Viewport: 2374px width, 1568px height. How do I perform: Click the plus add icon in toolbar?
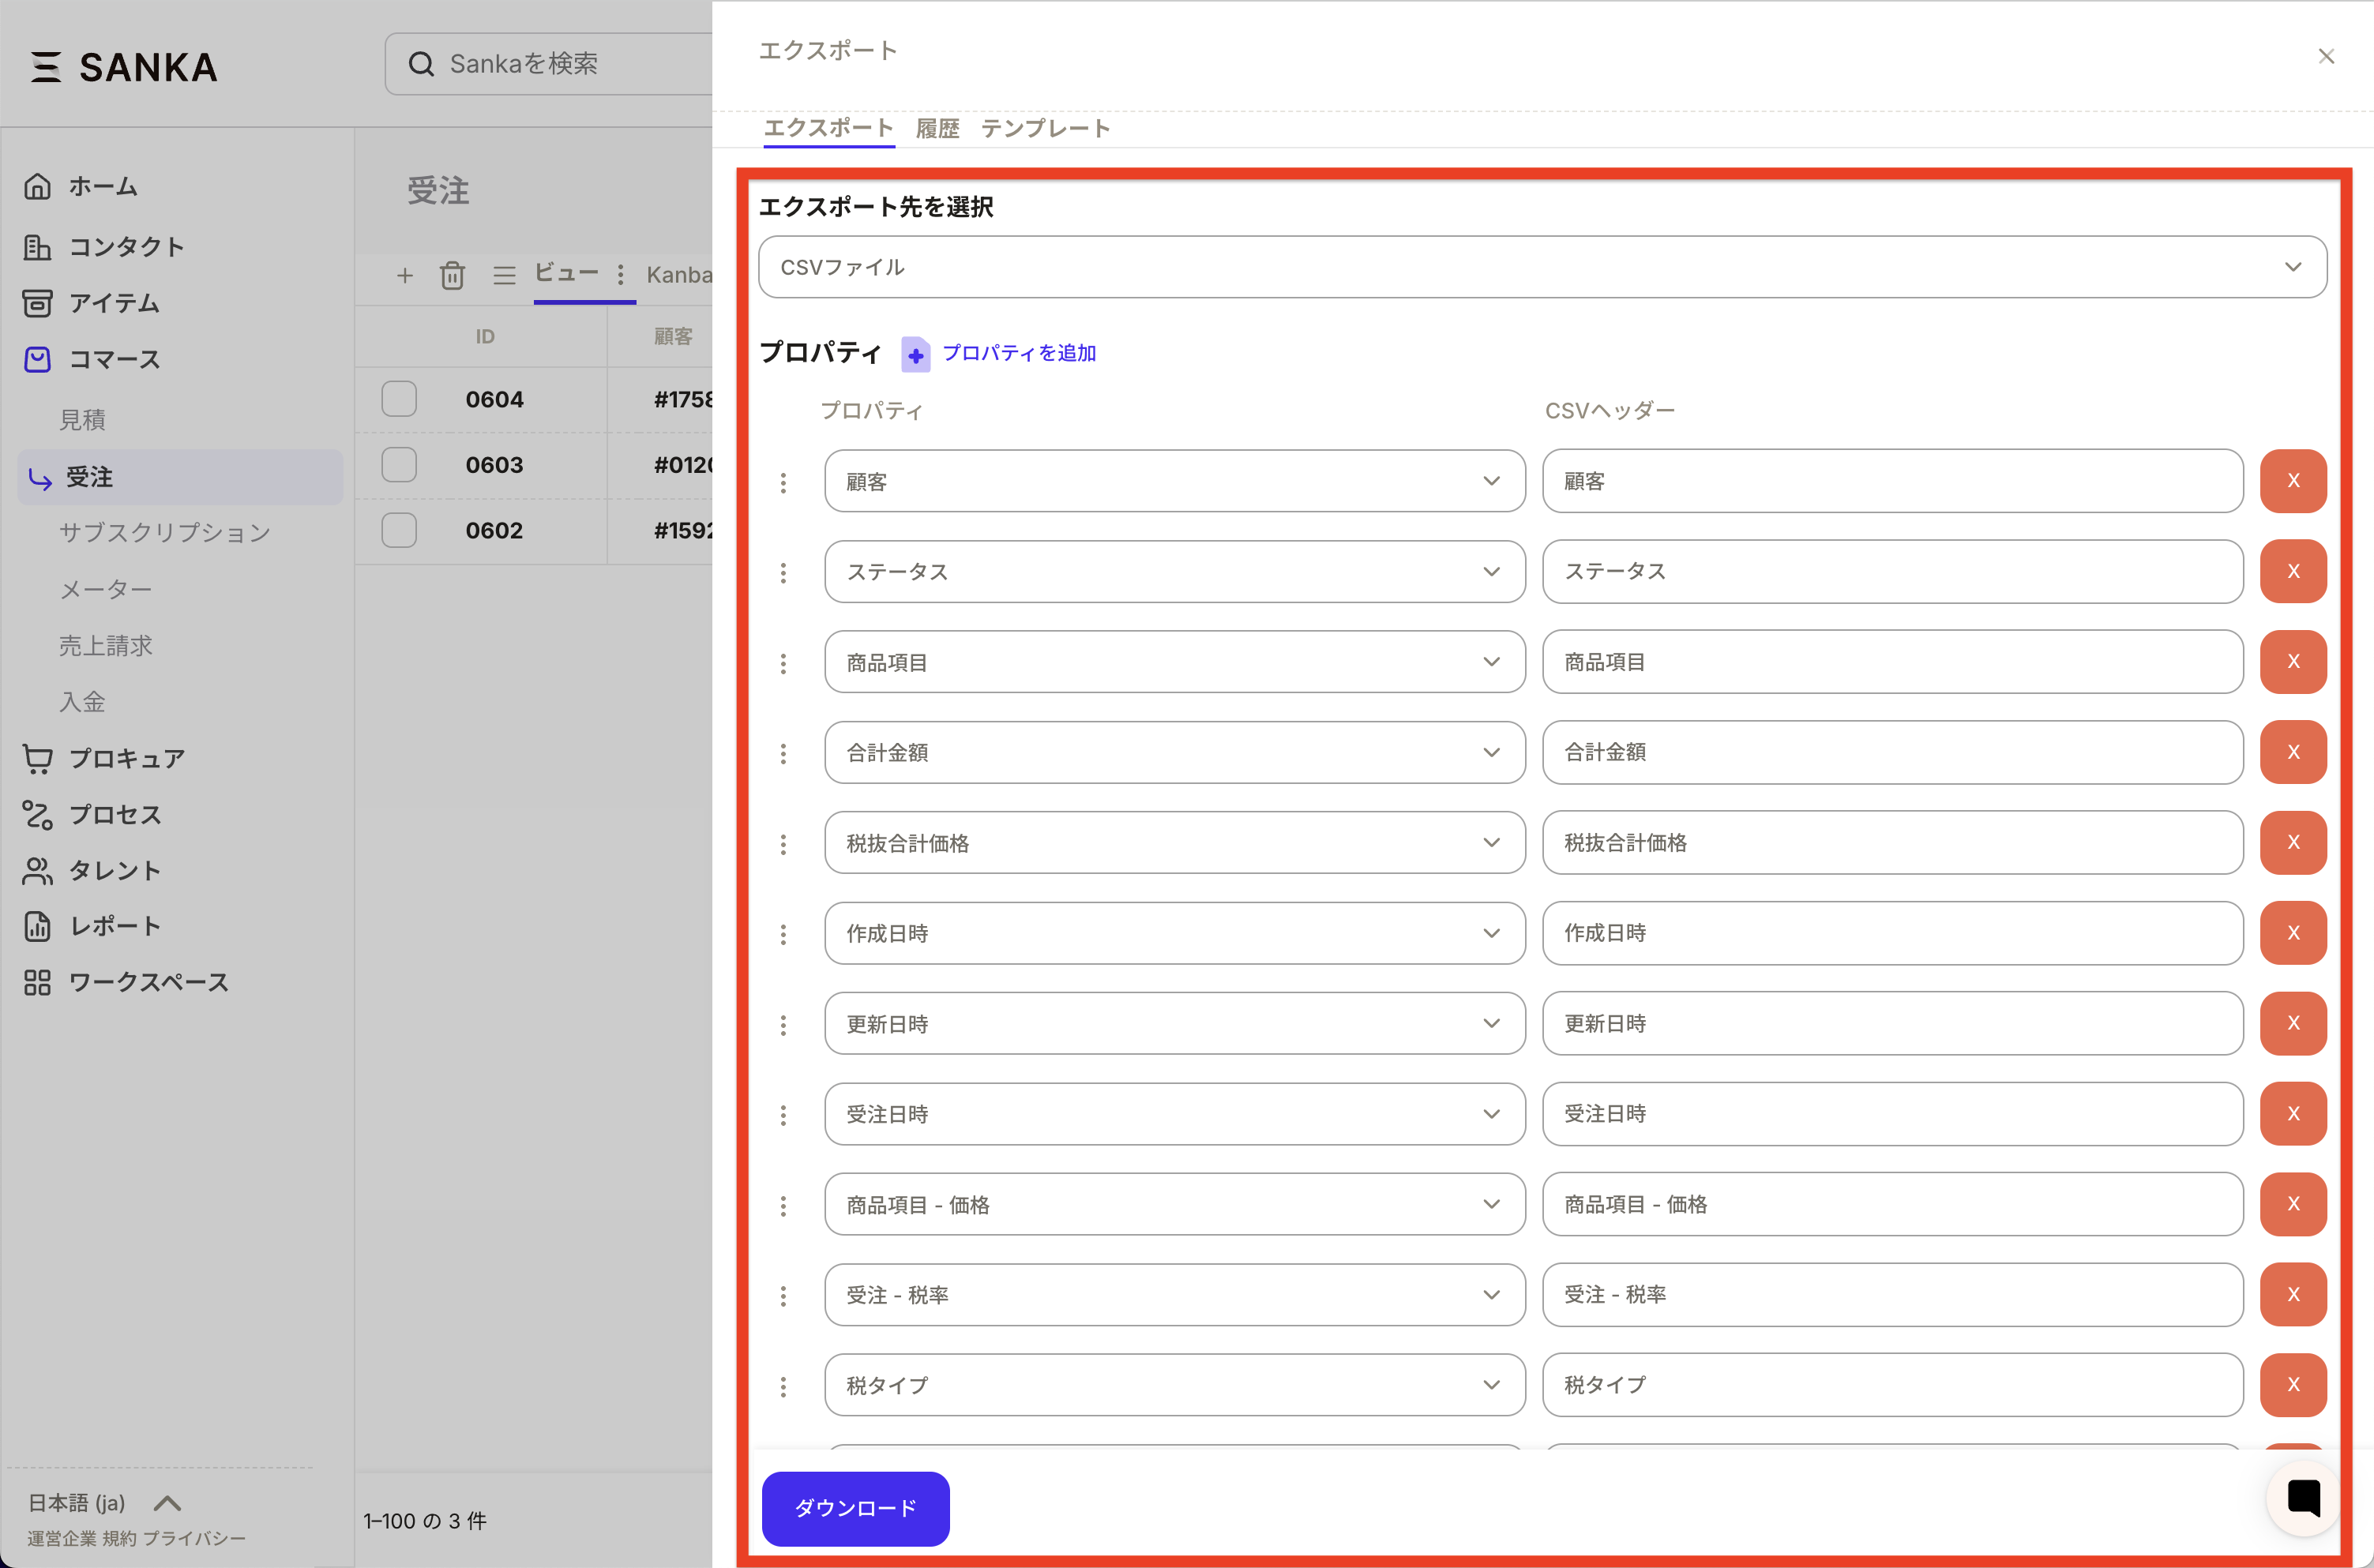coord(404,275)
